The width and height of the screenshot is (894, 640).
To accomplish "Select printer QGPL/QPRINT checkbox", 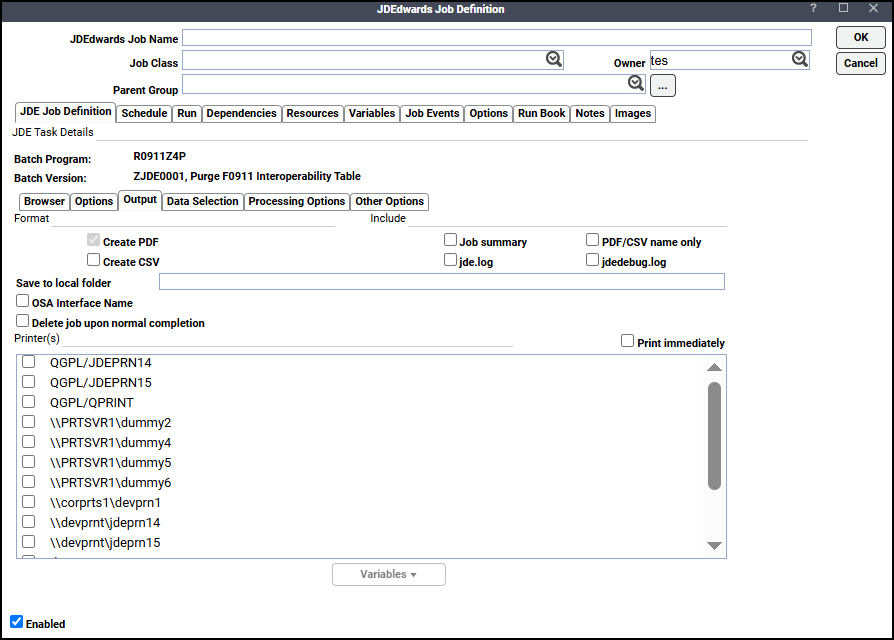I will point(29,402).
